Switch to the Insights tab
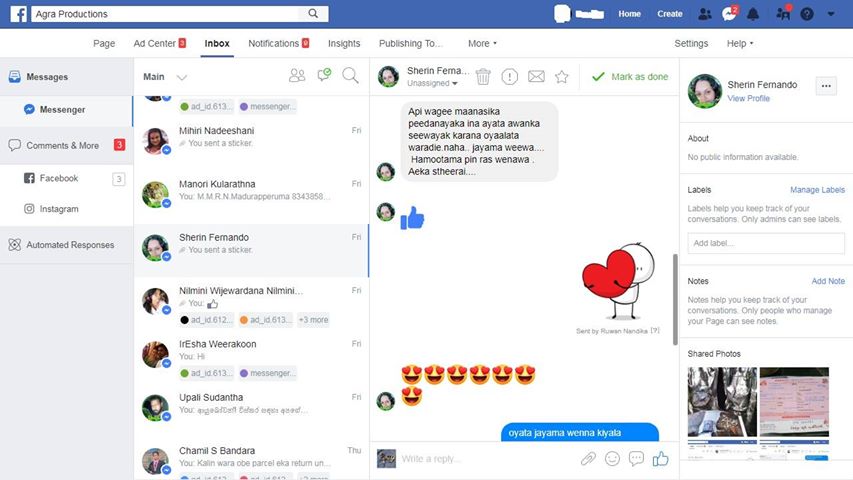Screen dimensions: 853x480 point(344,44)
